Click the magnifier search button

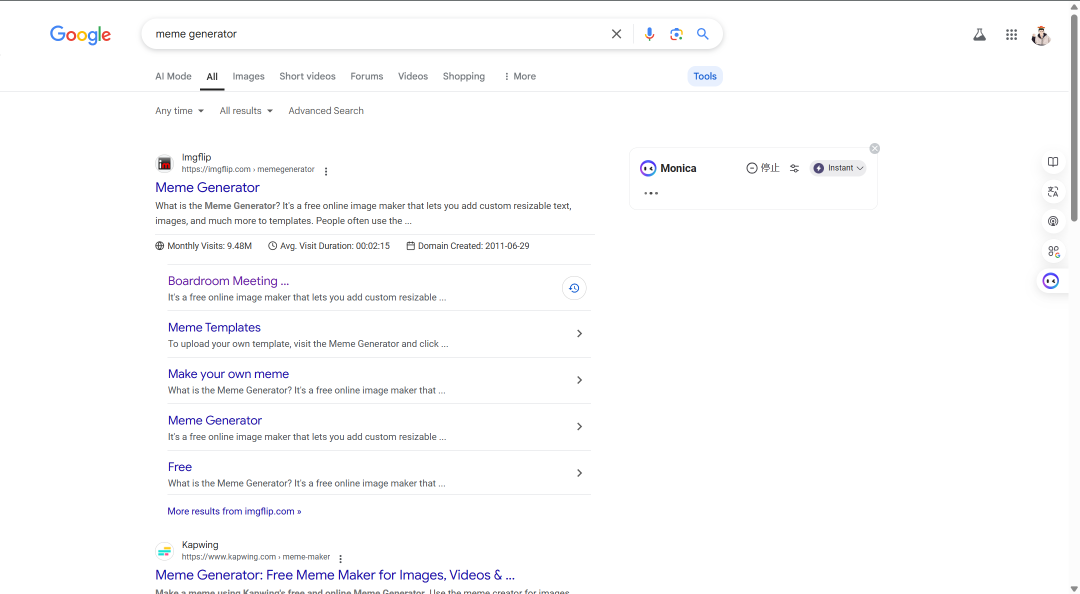703,34
